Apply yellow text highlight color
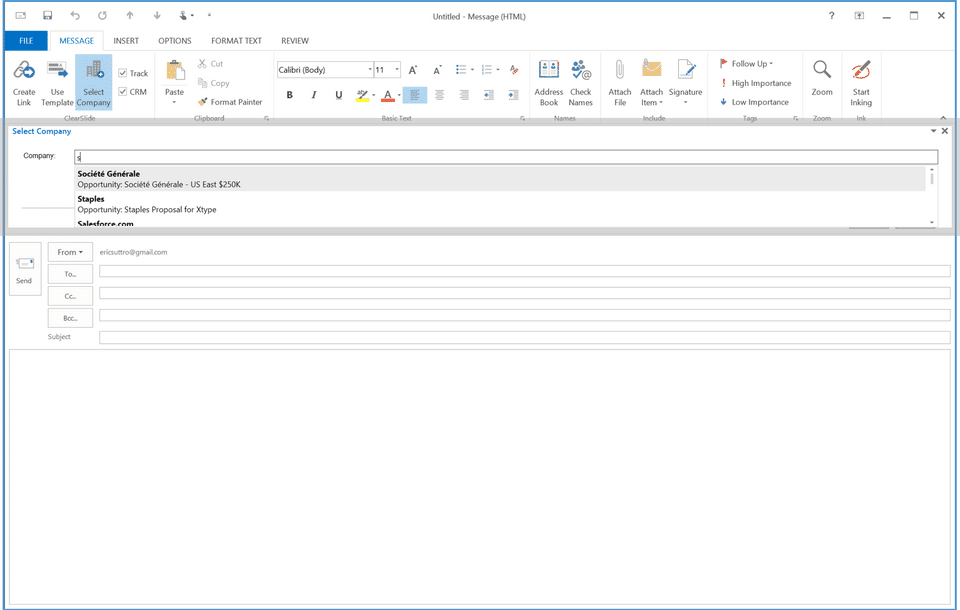960x610 pixels. [x=362, y=95]
